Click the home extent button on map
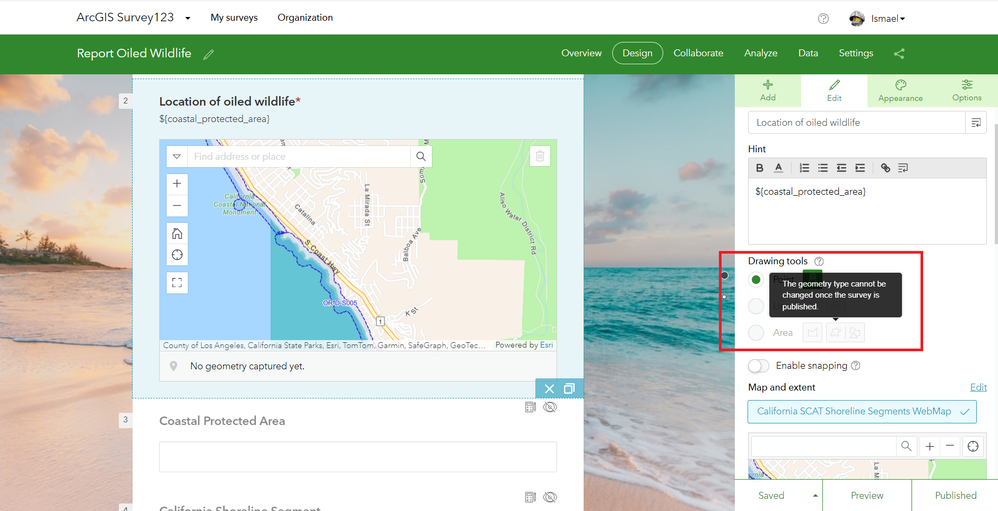Viewport: 998px width, 511px height. click(177, 233)
